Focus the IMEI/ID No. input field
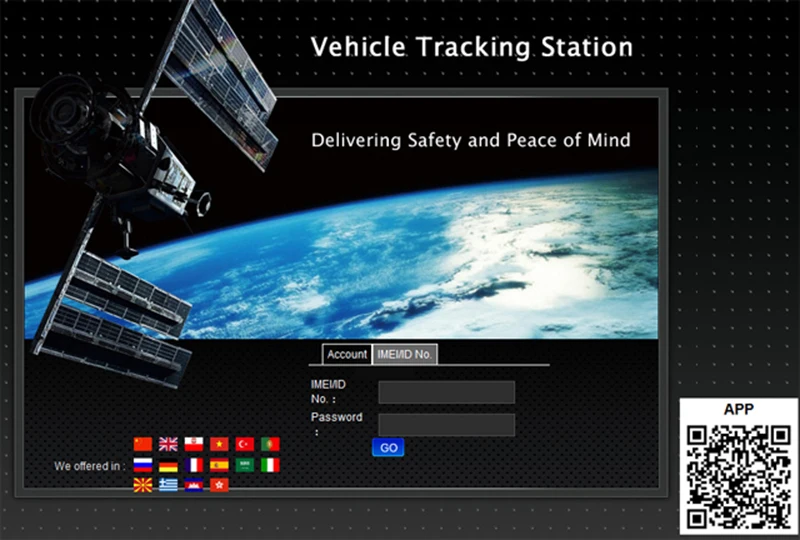Viewport: 800px width, 540px height. (x=446, y=392)
